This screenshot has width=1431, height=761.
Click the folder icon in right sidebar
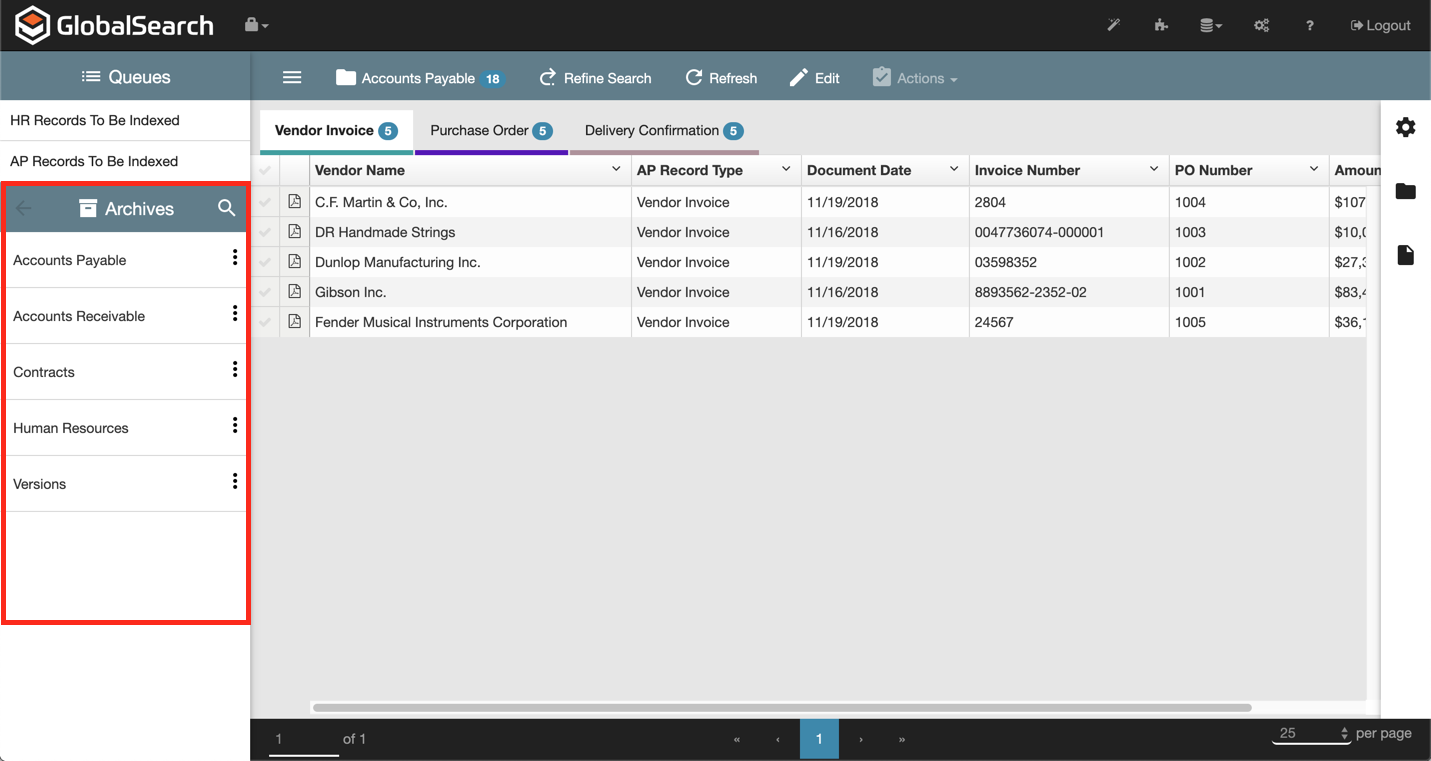(1405, 191)
